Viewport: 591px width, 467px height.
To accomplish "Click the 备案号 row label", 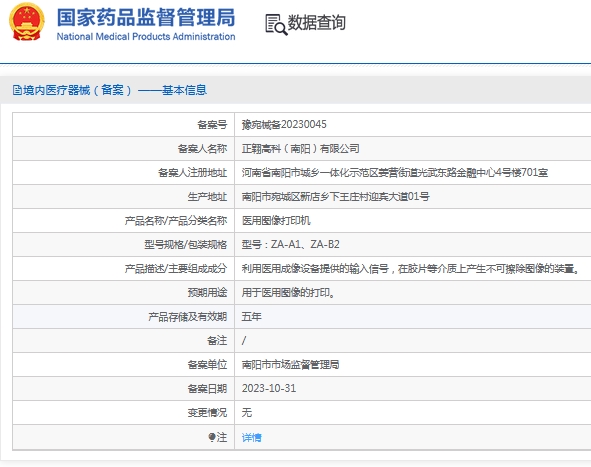I will (212, 124).
